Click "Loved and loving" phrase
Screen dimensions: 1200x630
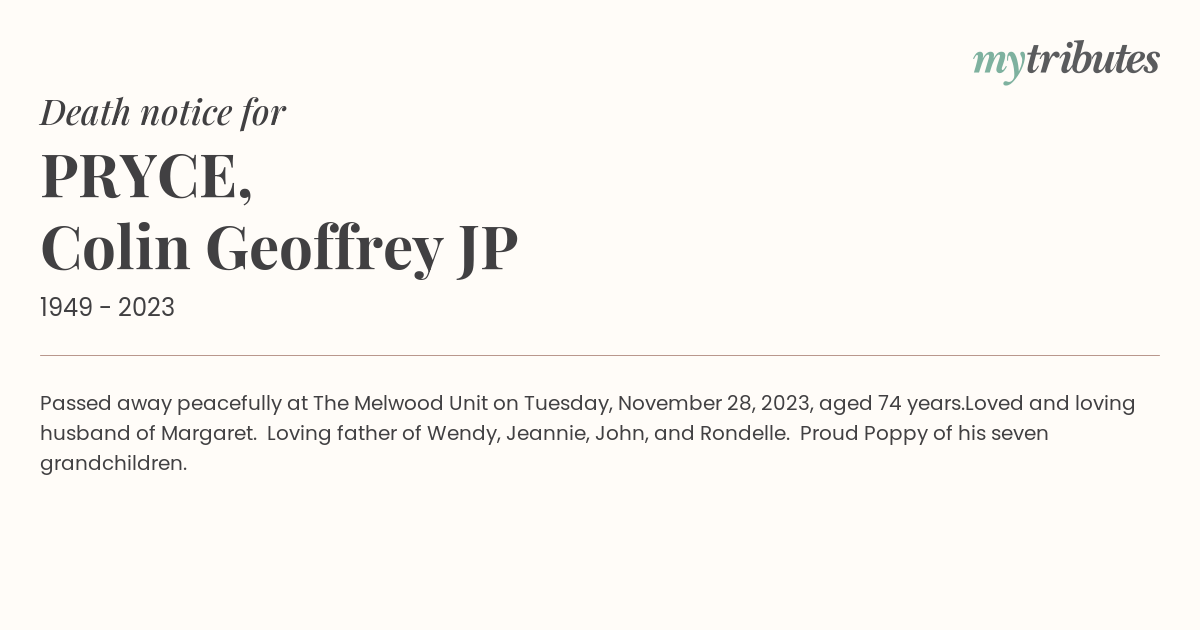[1050, 404]
